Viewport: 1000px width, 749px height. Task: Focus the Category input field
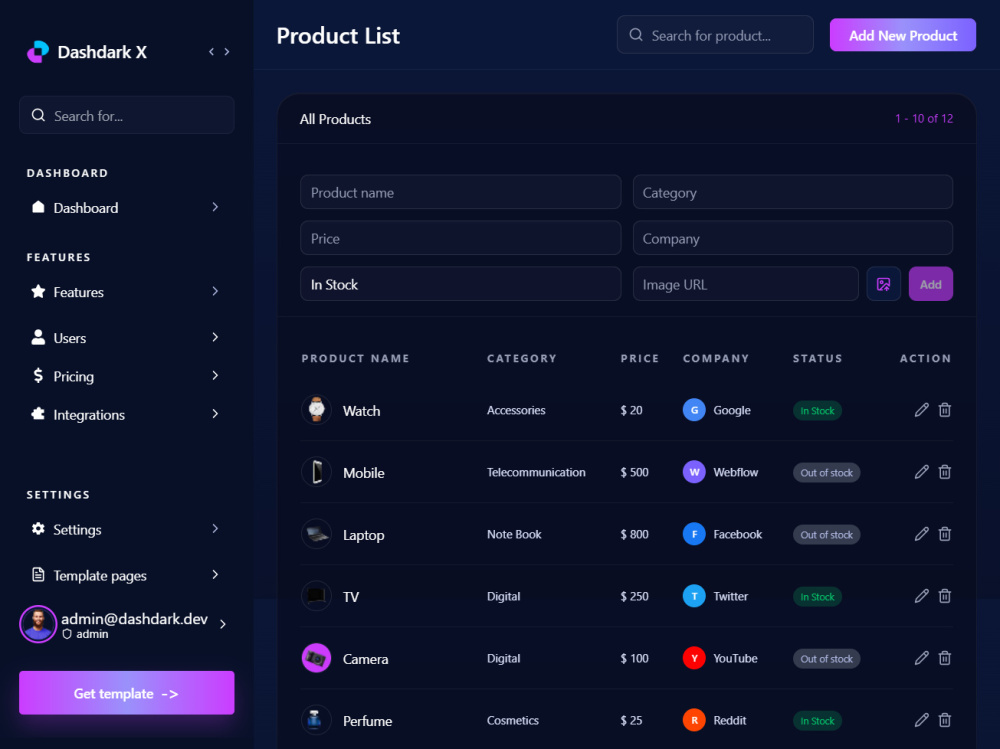coord(793,192)
